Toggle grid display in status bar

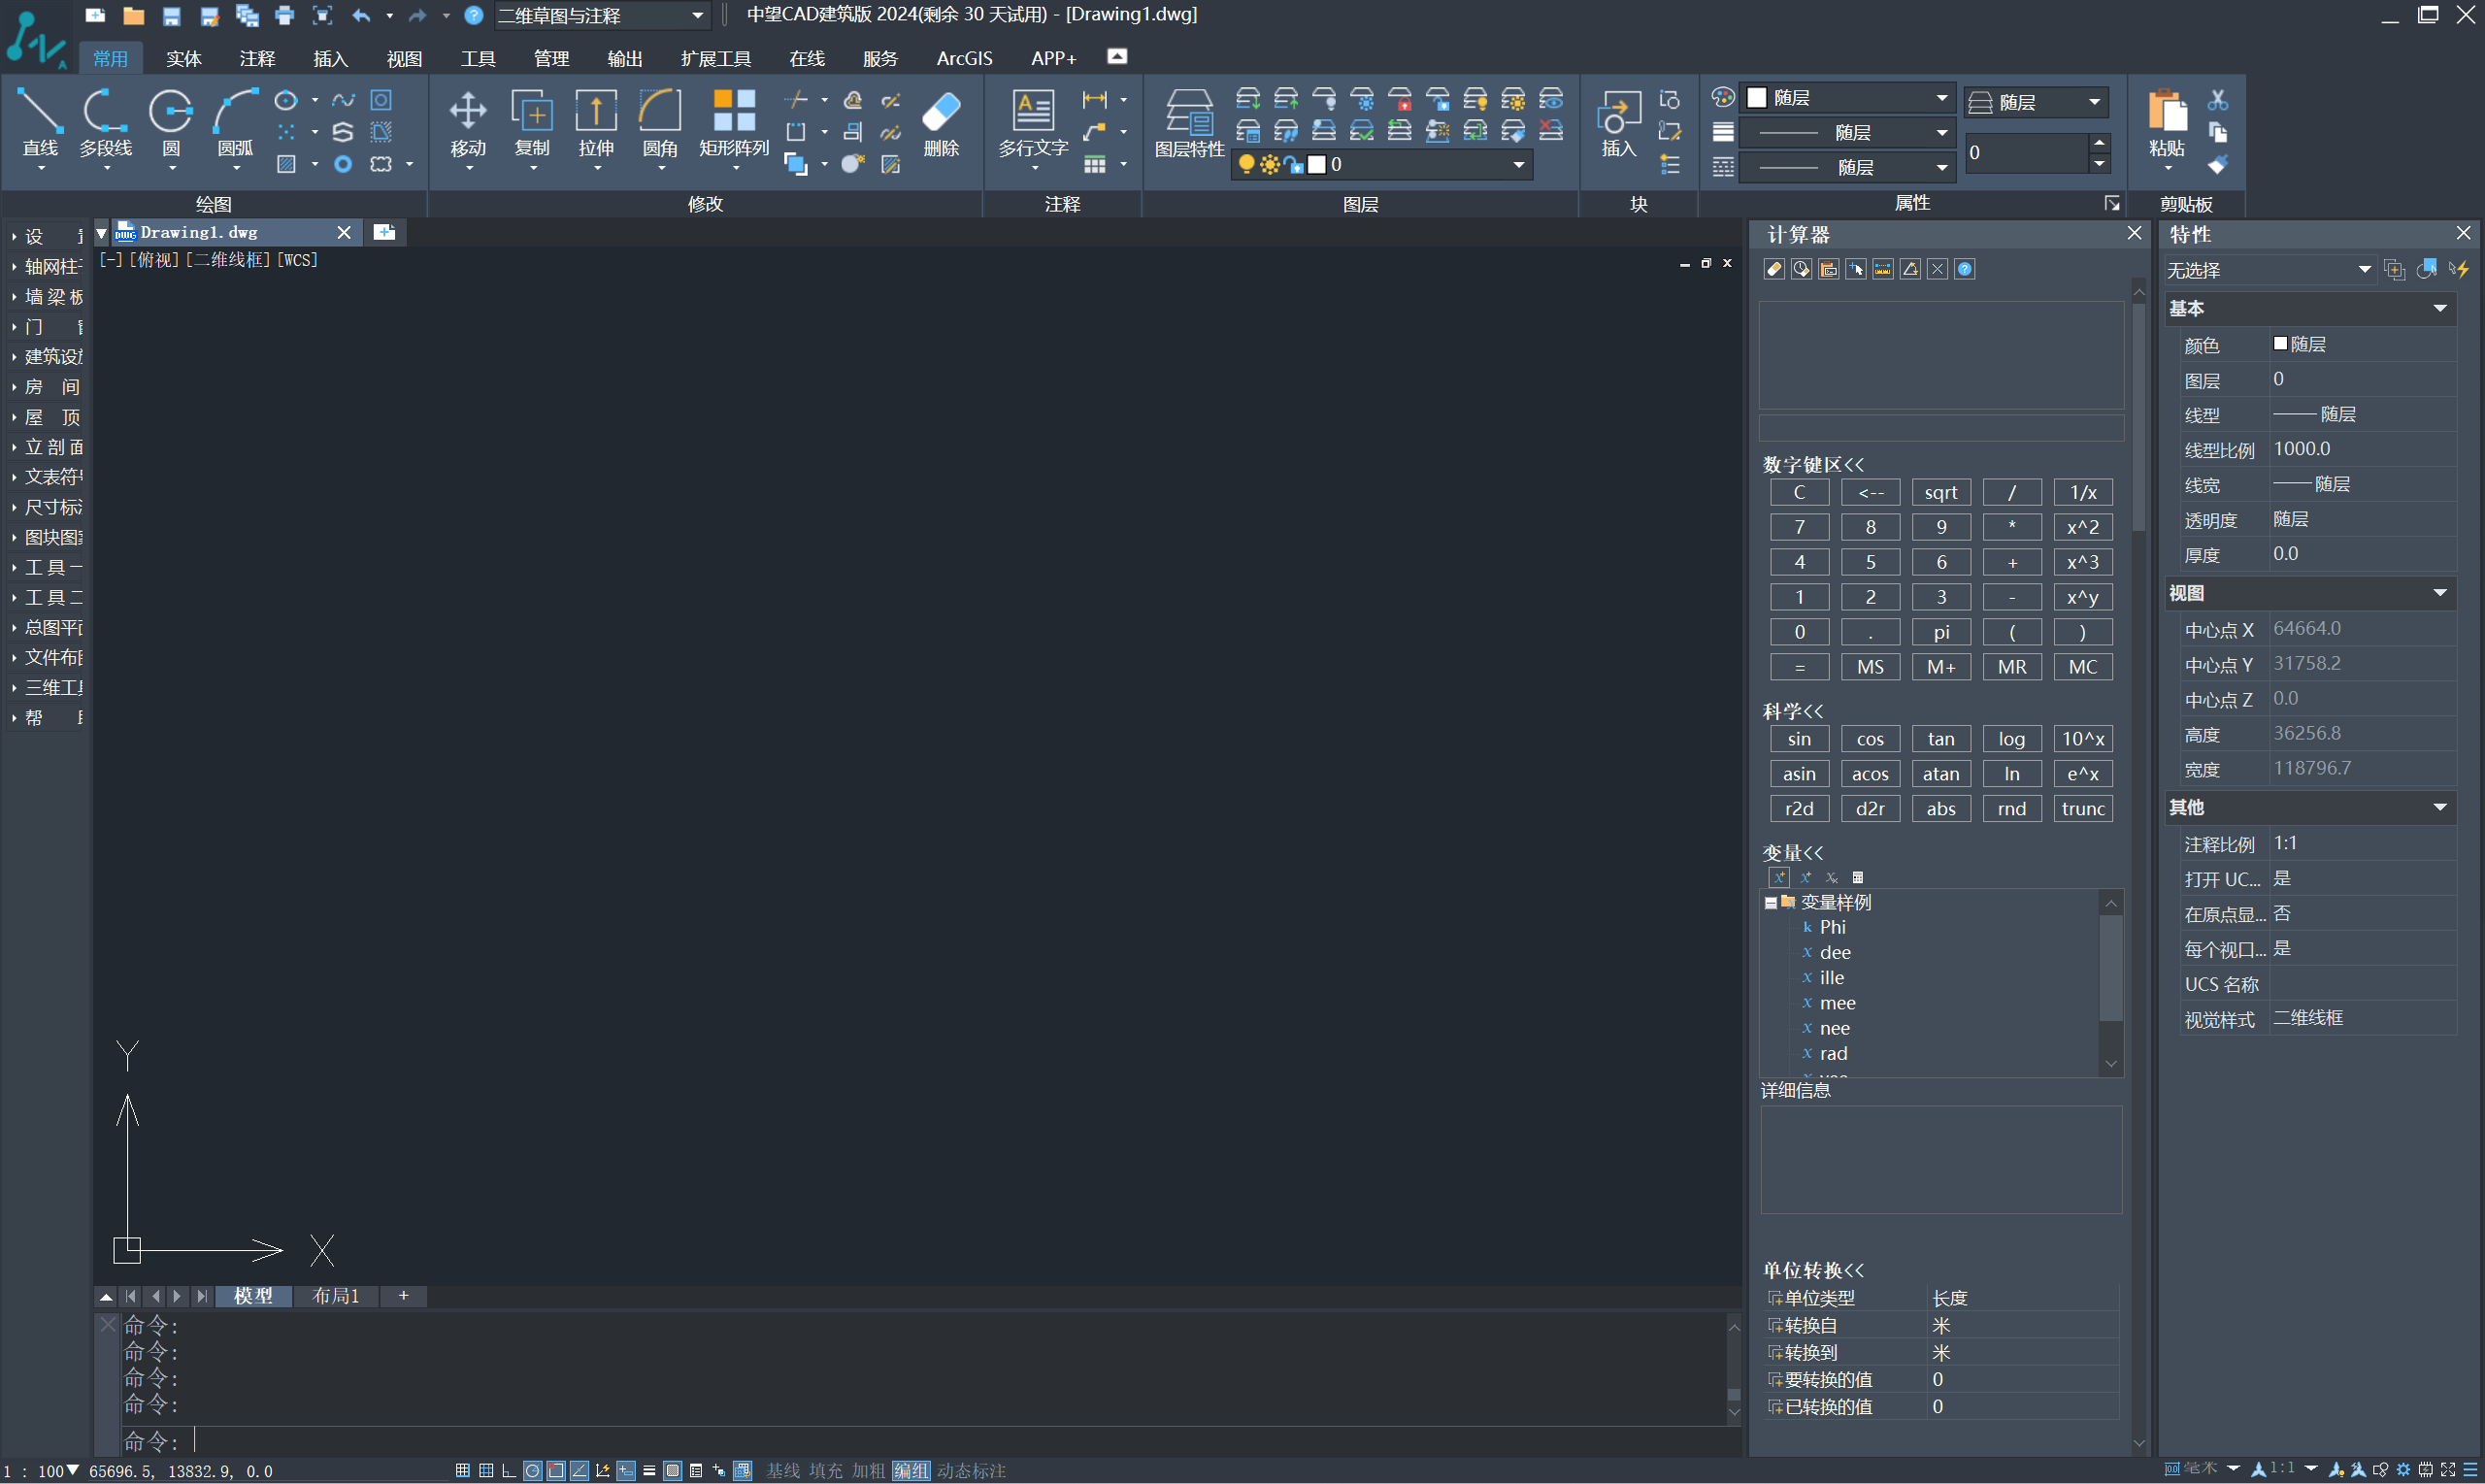486,1470
